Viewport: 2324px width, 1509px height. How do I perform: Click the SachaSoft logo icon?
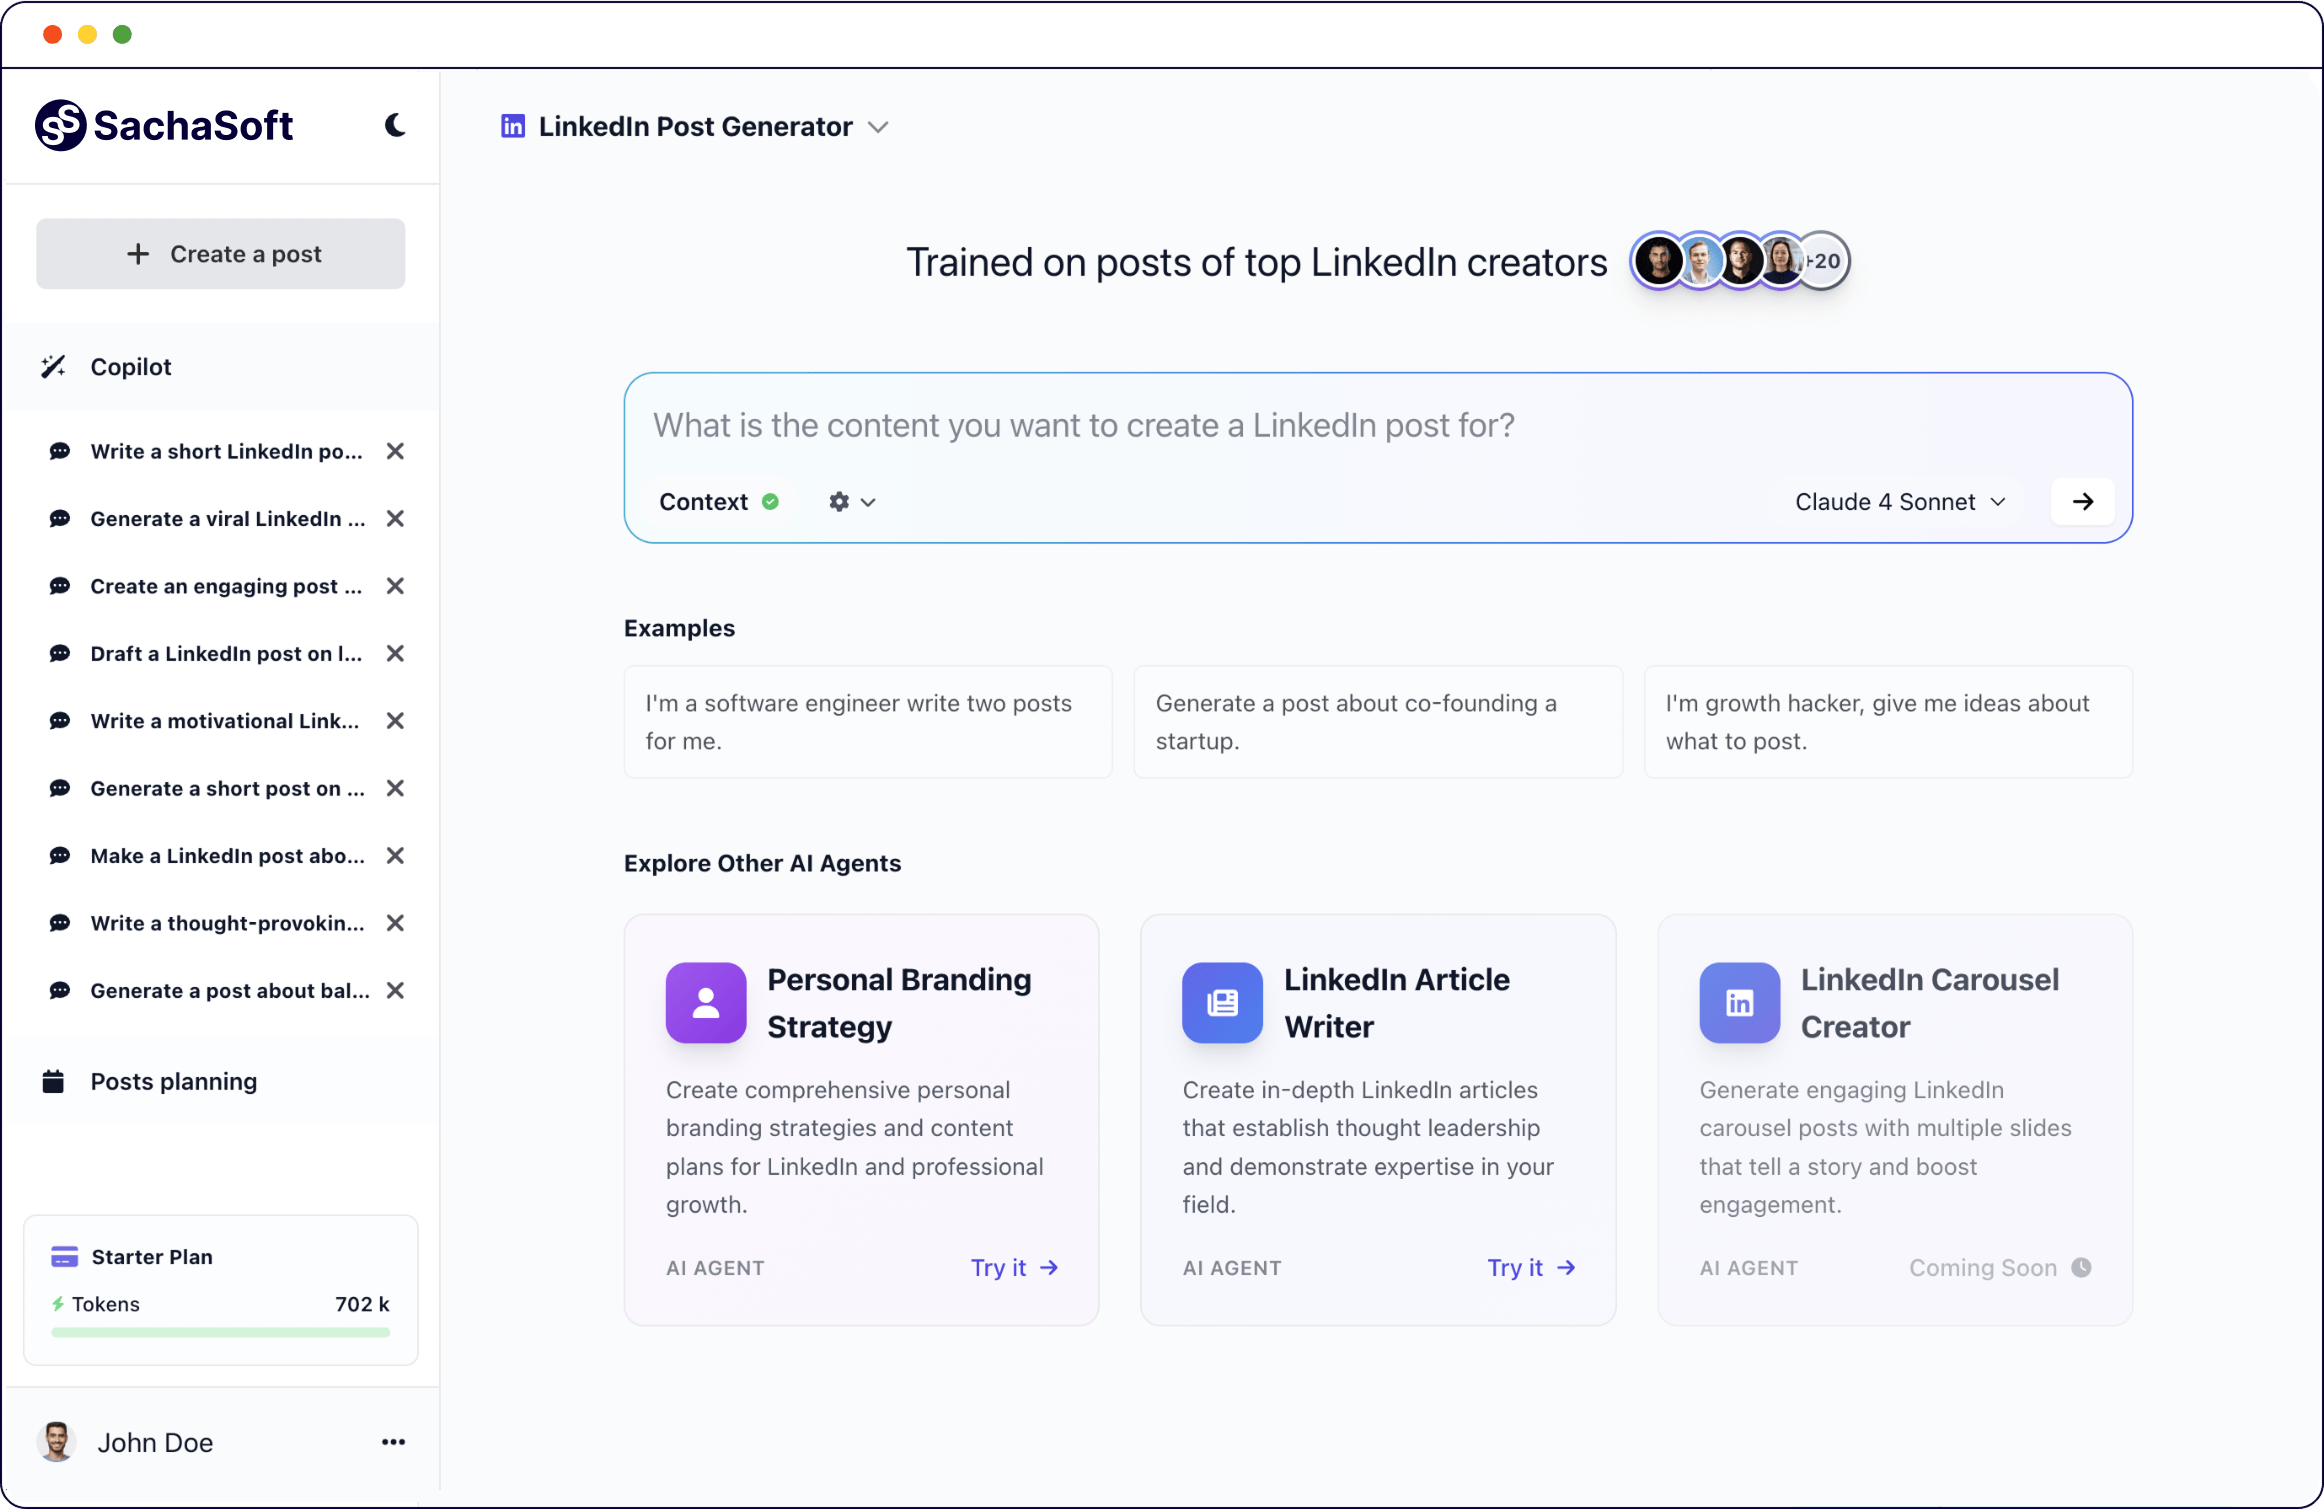point(60,125)
